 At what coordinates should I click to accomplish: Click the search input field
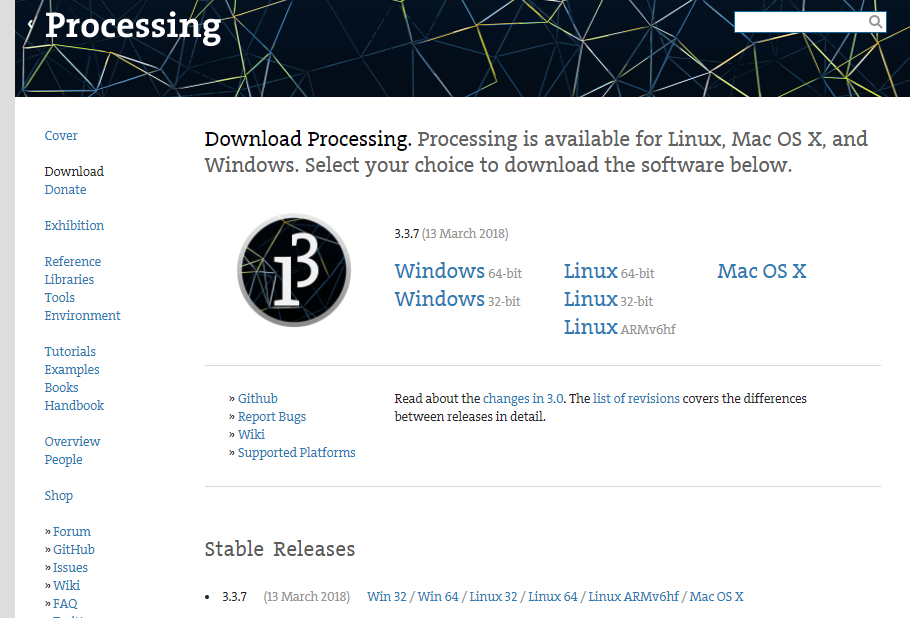tap(801, 22)
